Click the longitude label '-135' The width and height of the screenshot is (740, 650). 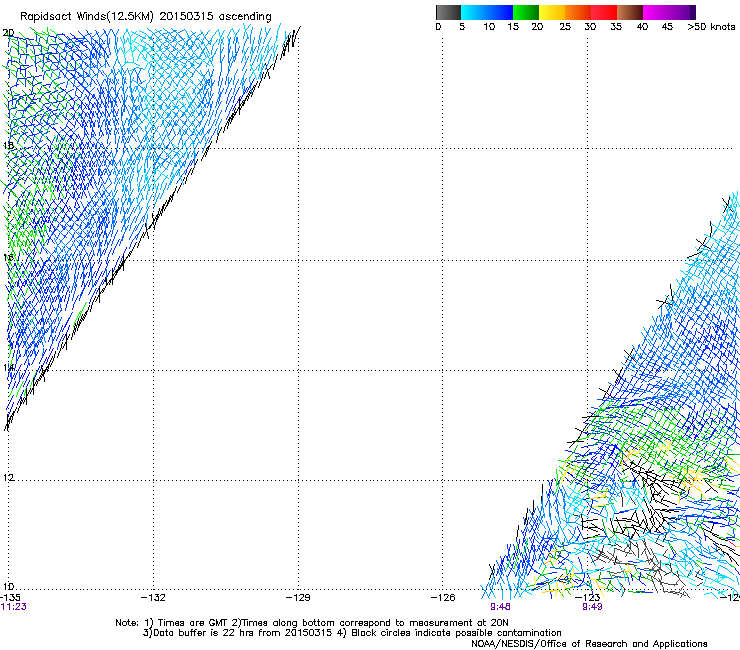(x=10, y=598)
